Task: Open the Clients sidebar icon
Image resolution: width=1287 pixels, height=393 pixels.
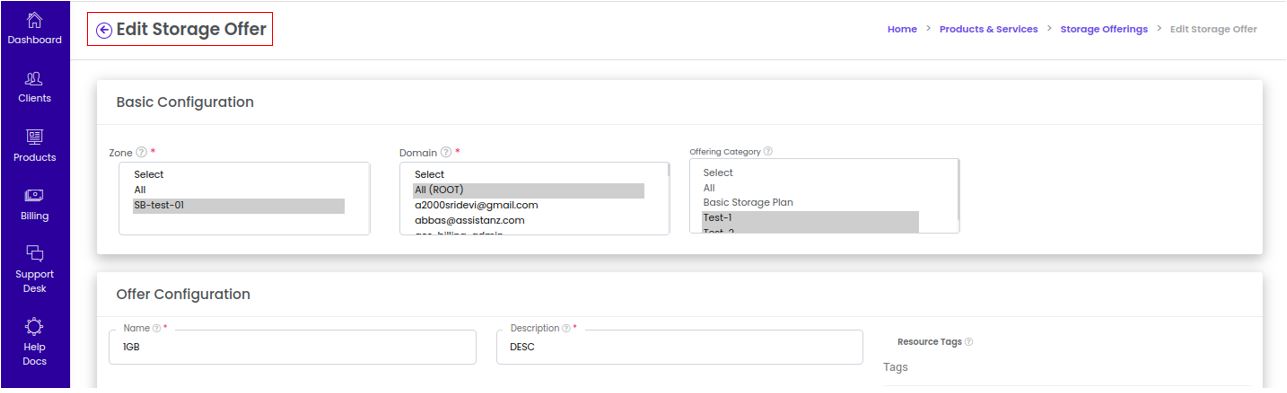Action: pyautogui.click(x=34, y=78)
